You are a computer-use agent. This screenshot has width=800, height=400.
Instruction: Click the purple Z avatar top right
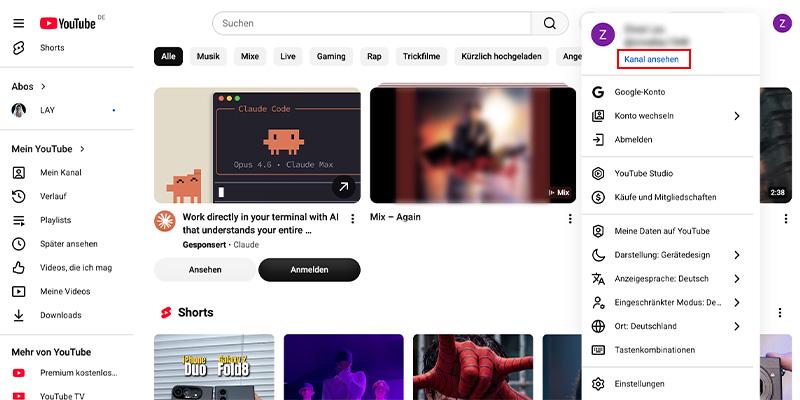coord(782,23)
